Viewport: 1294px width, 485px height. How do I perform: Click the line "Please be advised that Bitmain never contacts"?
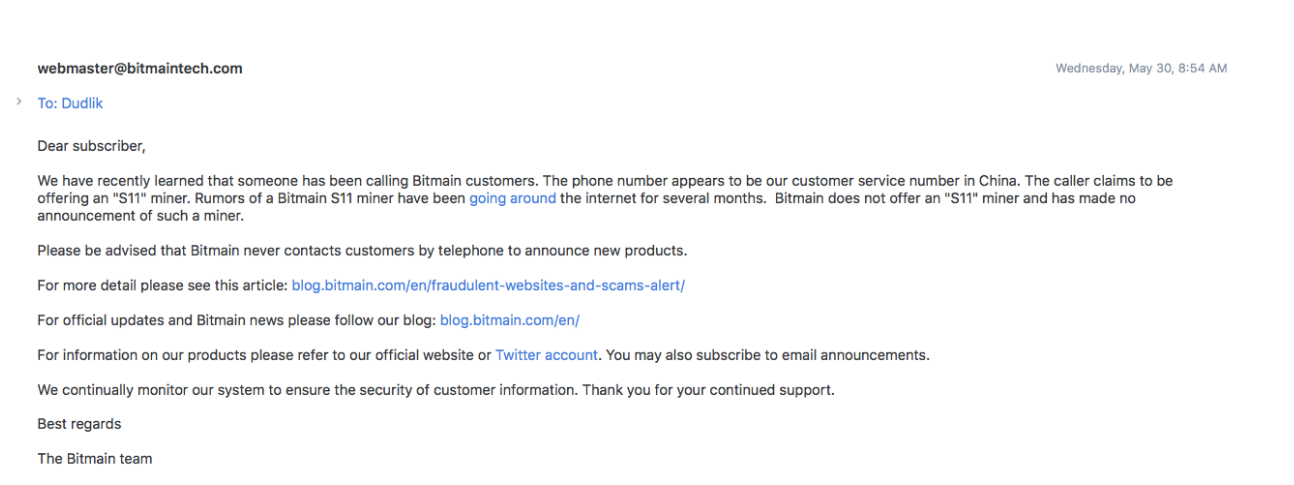(x=362, y=250)
